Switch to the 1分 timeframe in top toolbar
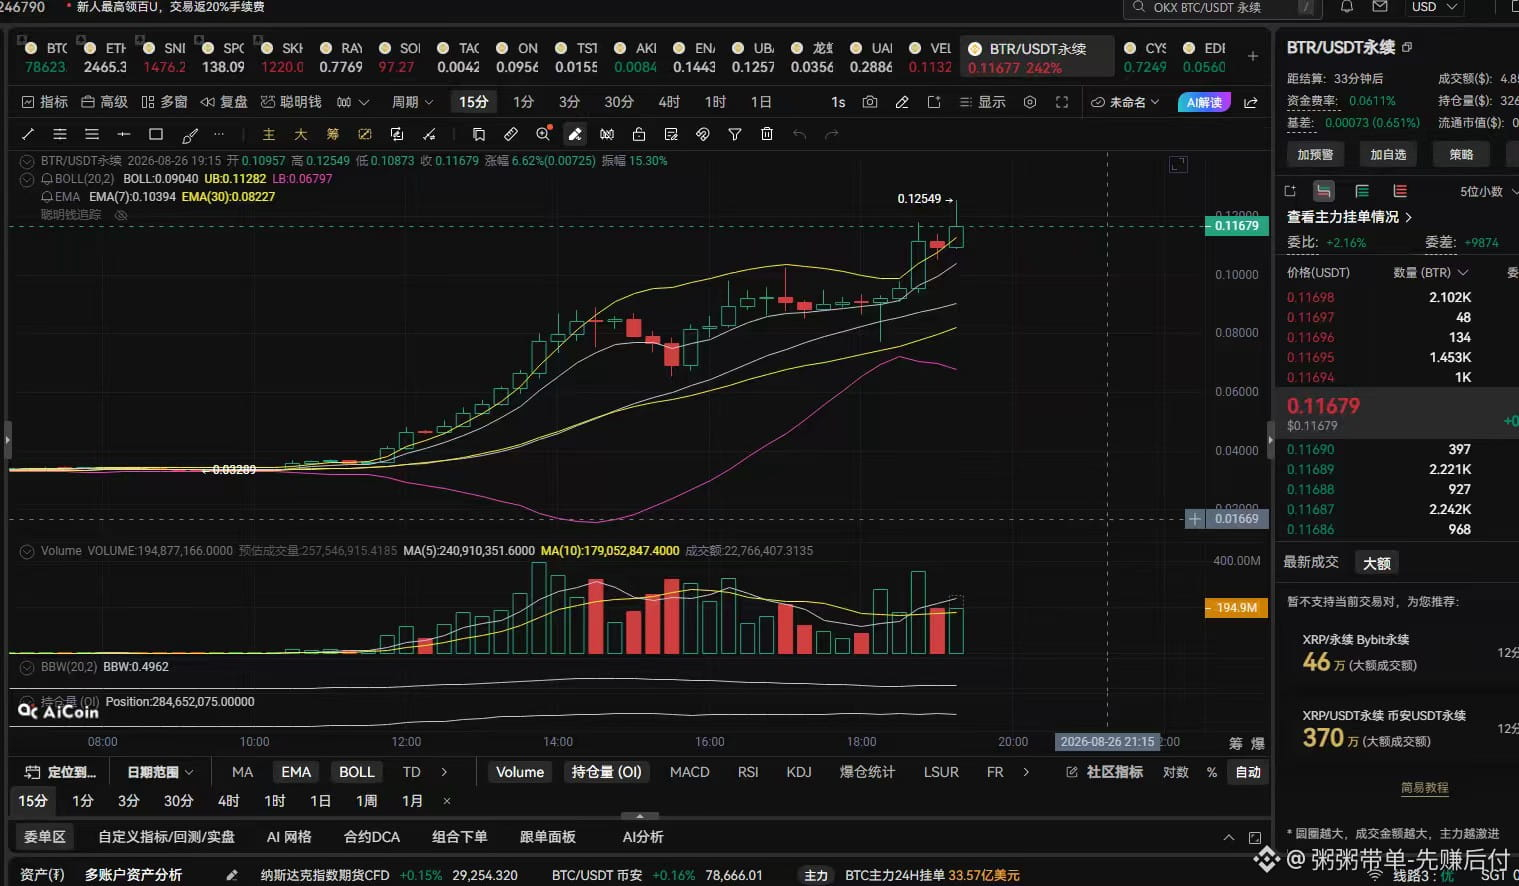The height and width of the screenshot is (886, 1519). point(523,102)
